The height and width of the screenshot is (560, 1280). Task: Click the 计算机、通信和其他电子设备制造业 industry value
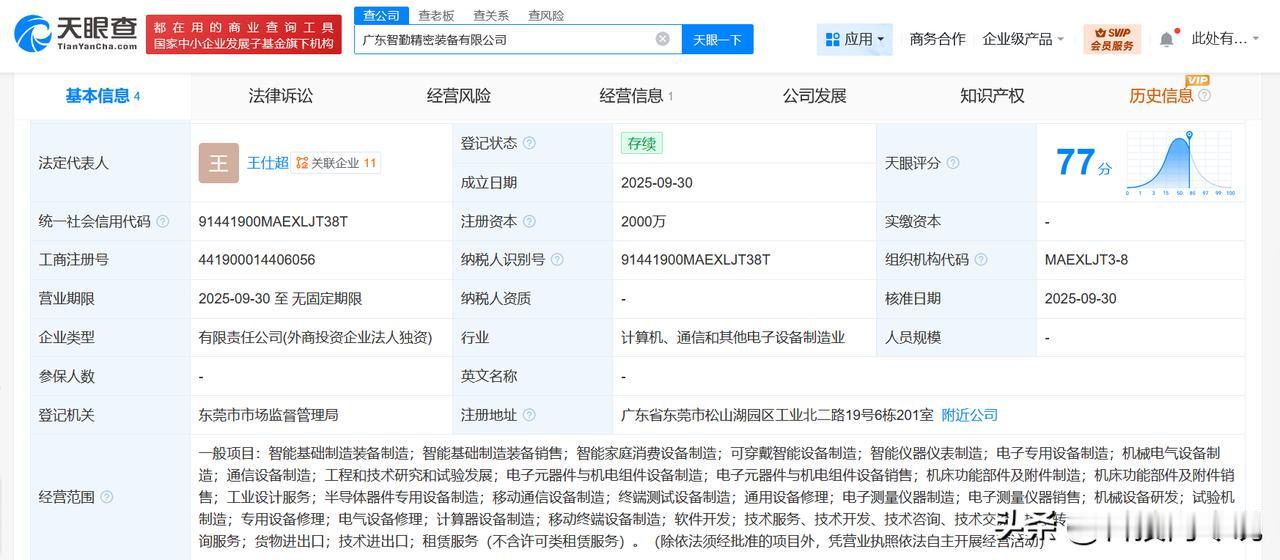(x=733, y=338)
